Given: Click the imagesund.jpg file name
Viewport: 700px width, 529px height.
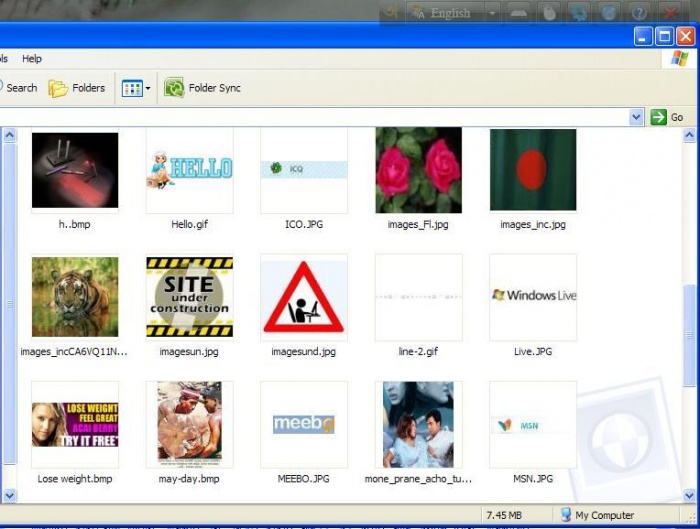Looking at the screenshot, I should (x=304, y=352).
